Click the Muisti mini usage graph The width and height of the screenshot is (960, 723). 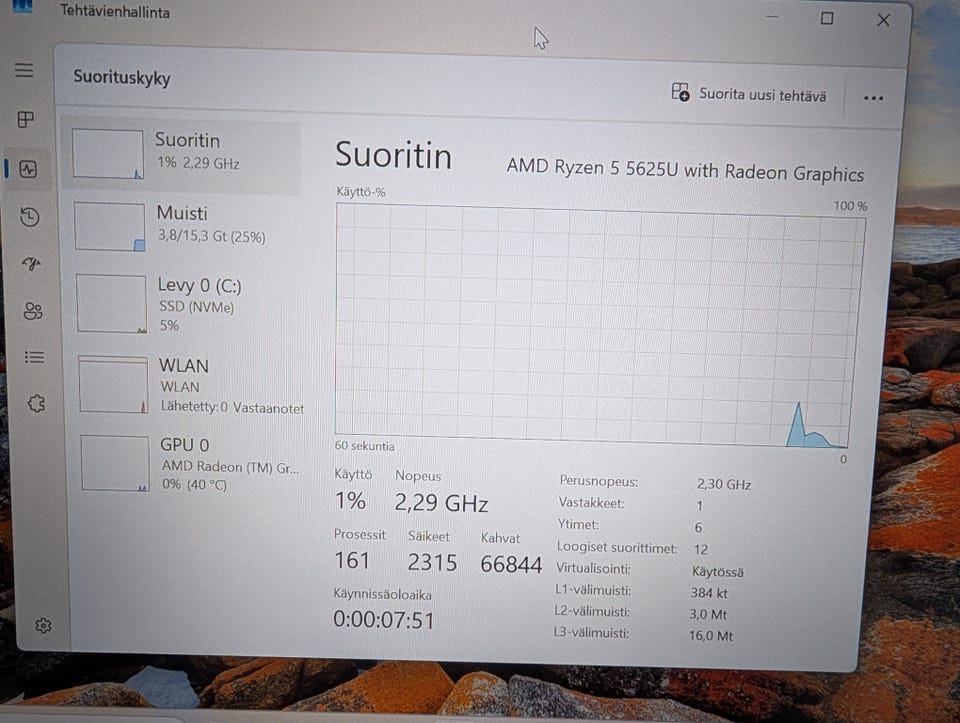(110, 227)
